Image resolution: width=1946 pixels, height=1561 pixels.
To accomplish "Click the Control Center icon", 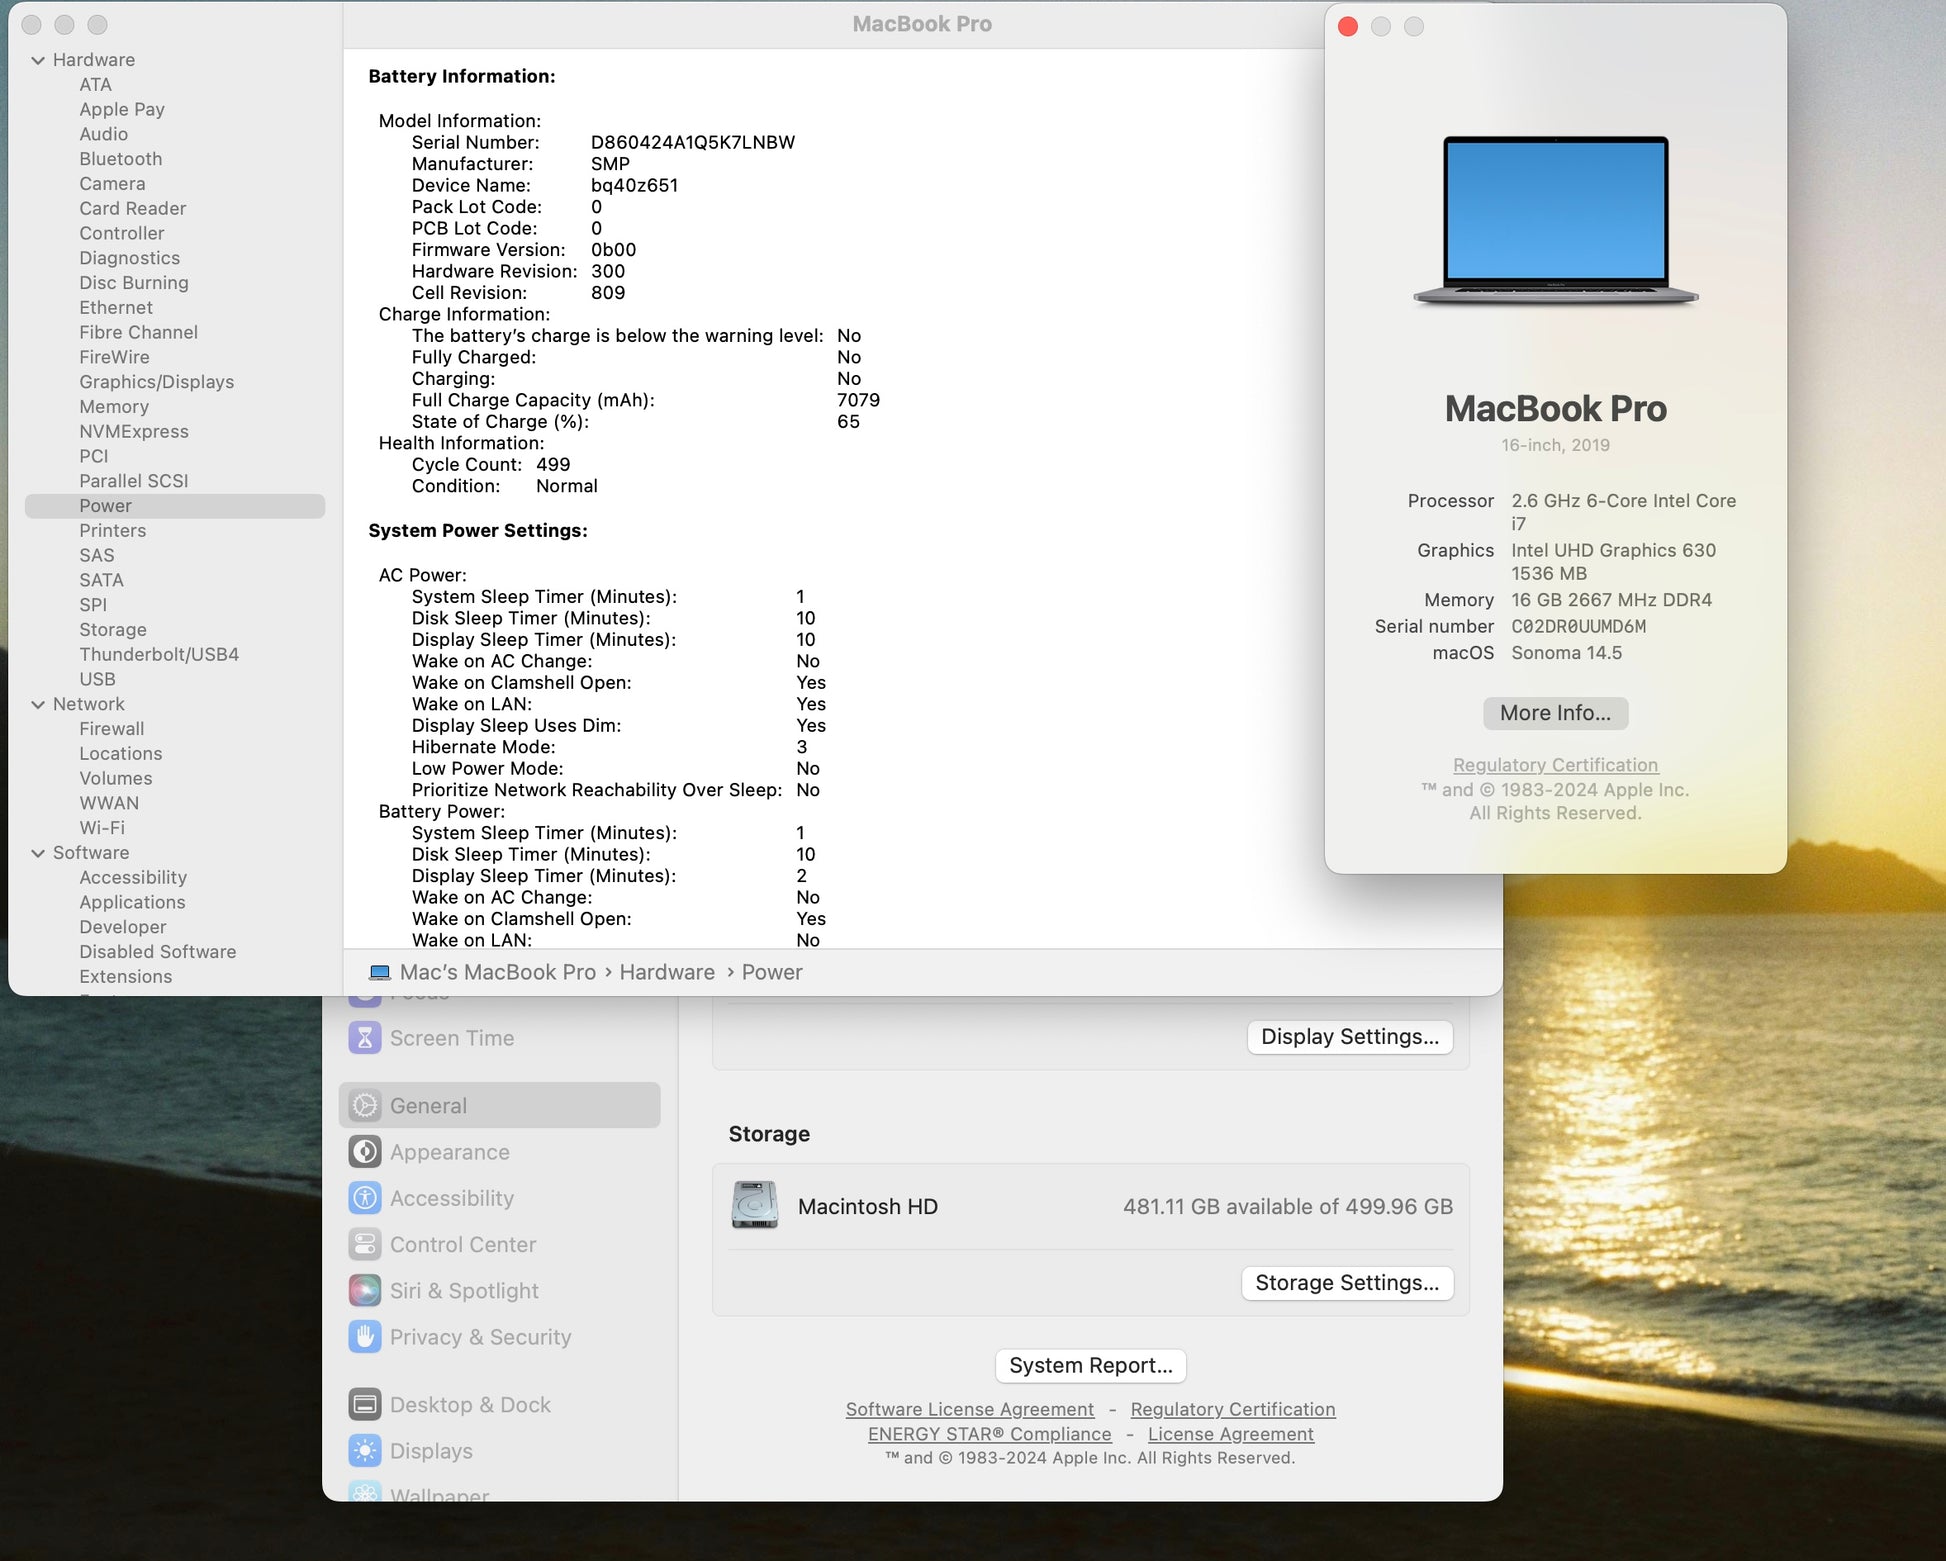I will [x=365, y=1244].
